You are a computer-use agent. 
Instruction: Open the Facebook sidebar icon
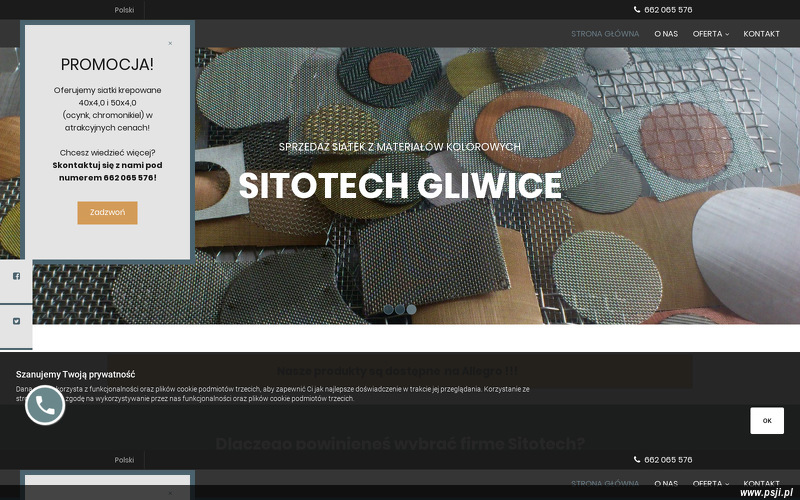(x=16, y=276)
